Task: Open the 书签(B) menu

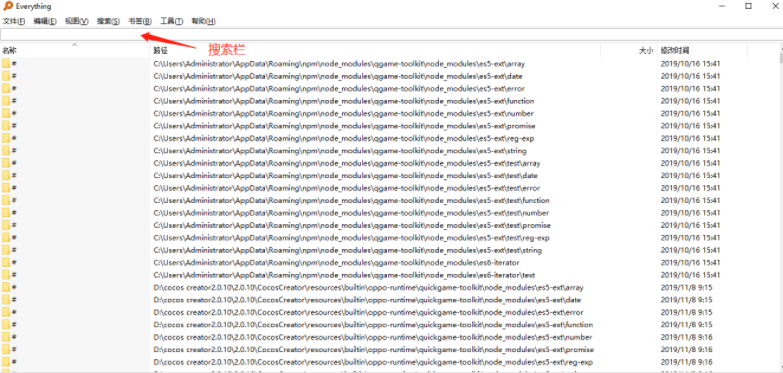Action: pyautogui.click(x=140, y=21)
